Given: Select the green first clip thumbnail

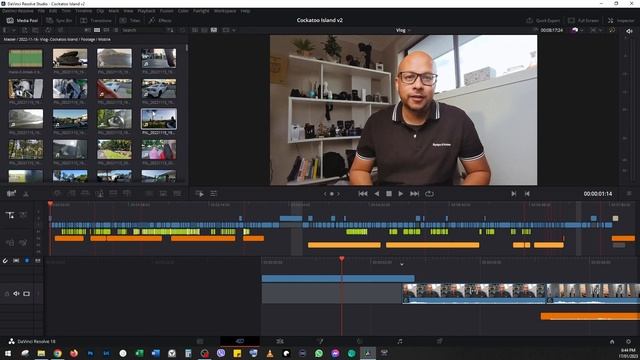Looking at the screenshot, I should tap(25, 58).
